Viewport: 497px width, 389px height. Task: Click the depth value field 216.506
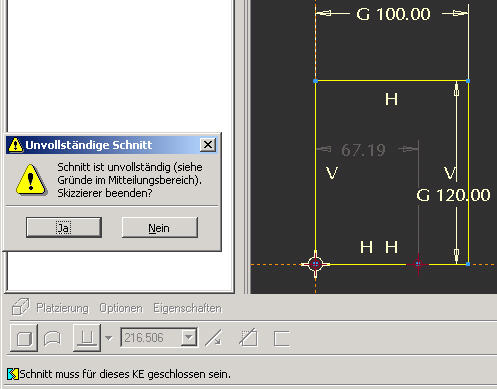click(151, 338)
